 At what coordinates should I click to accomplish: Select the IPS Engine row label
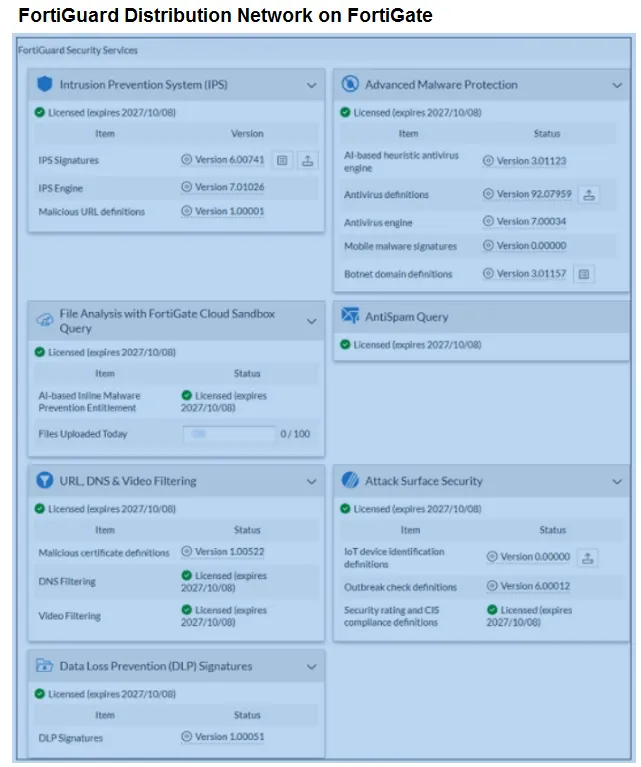tap(61, 188)
